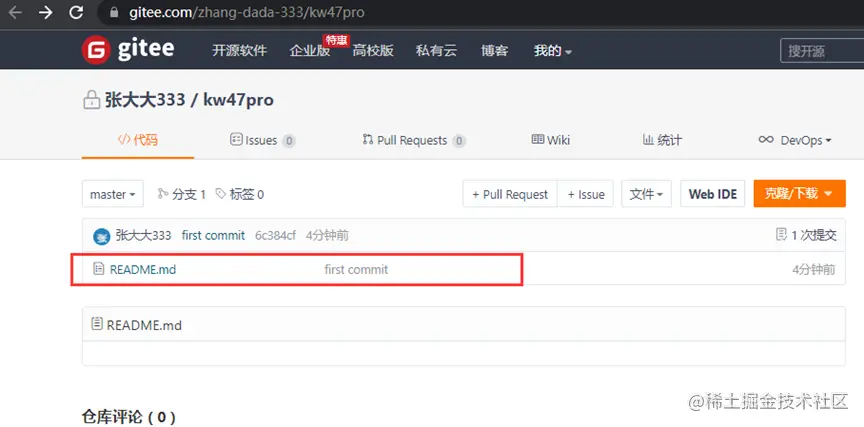
Task: Open the 文件 dropdown
Action: [x=646, y=194]
